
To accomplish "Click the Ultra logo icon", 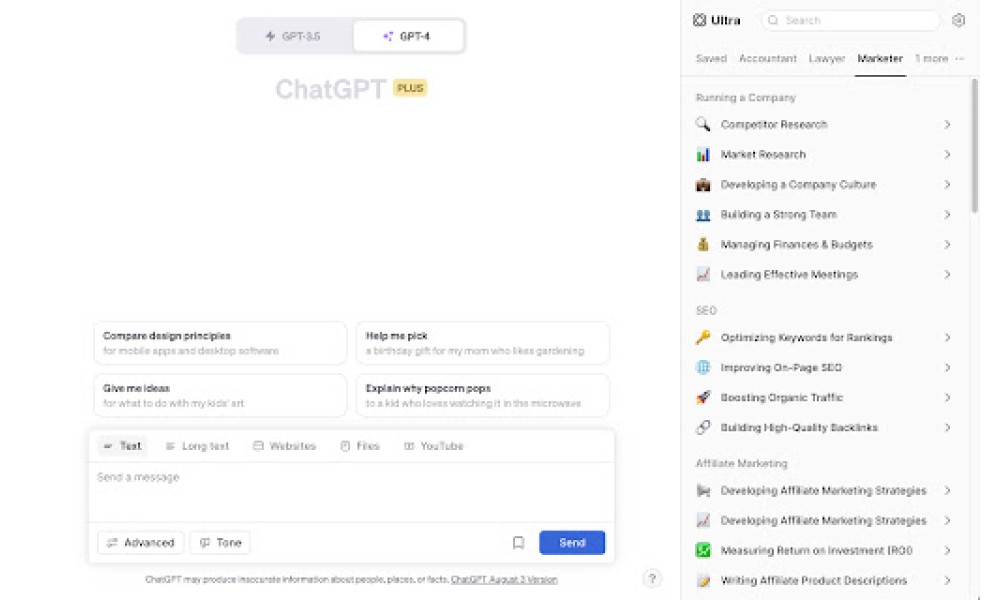I will 700,20.
